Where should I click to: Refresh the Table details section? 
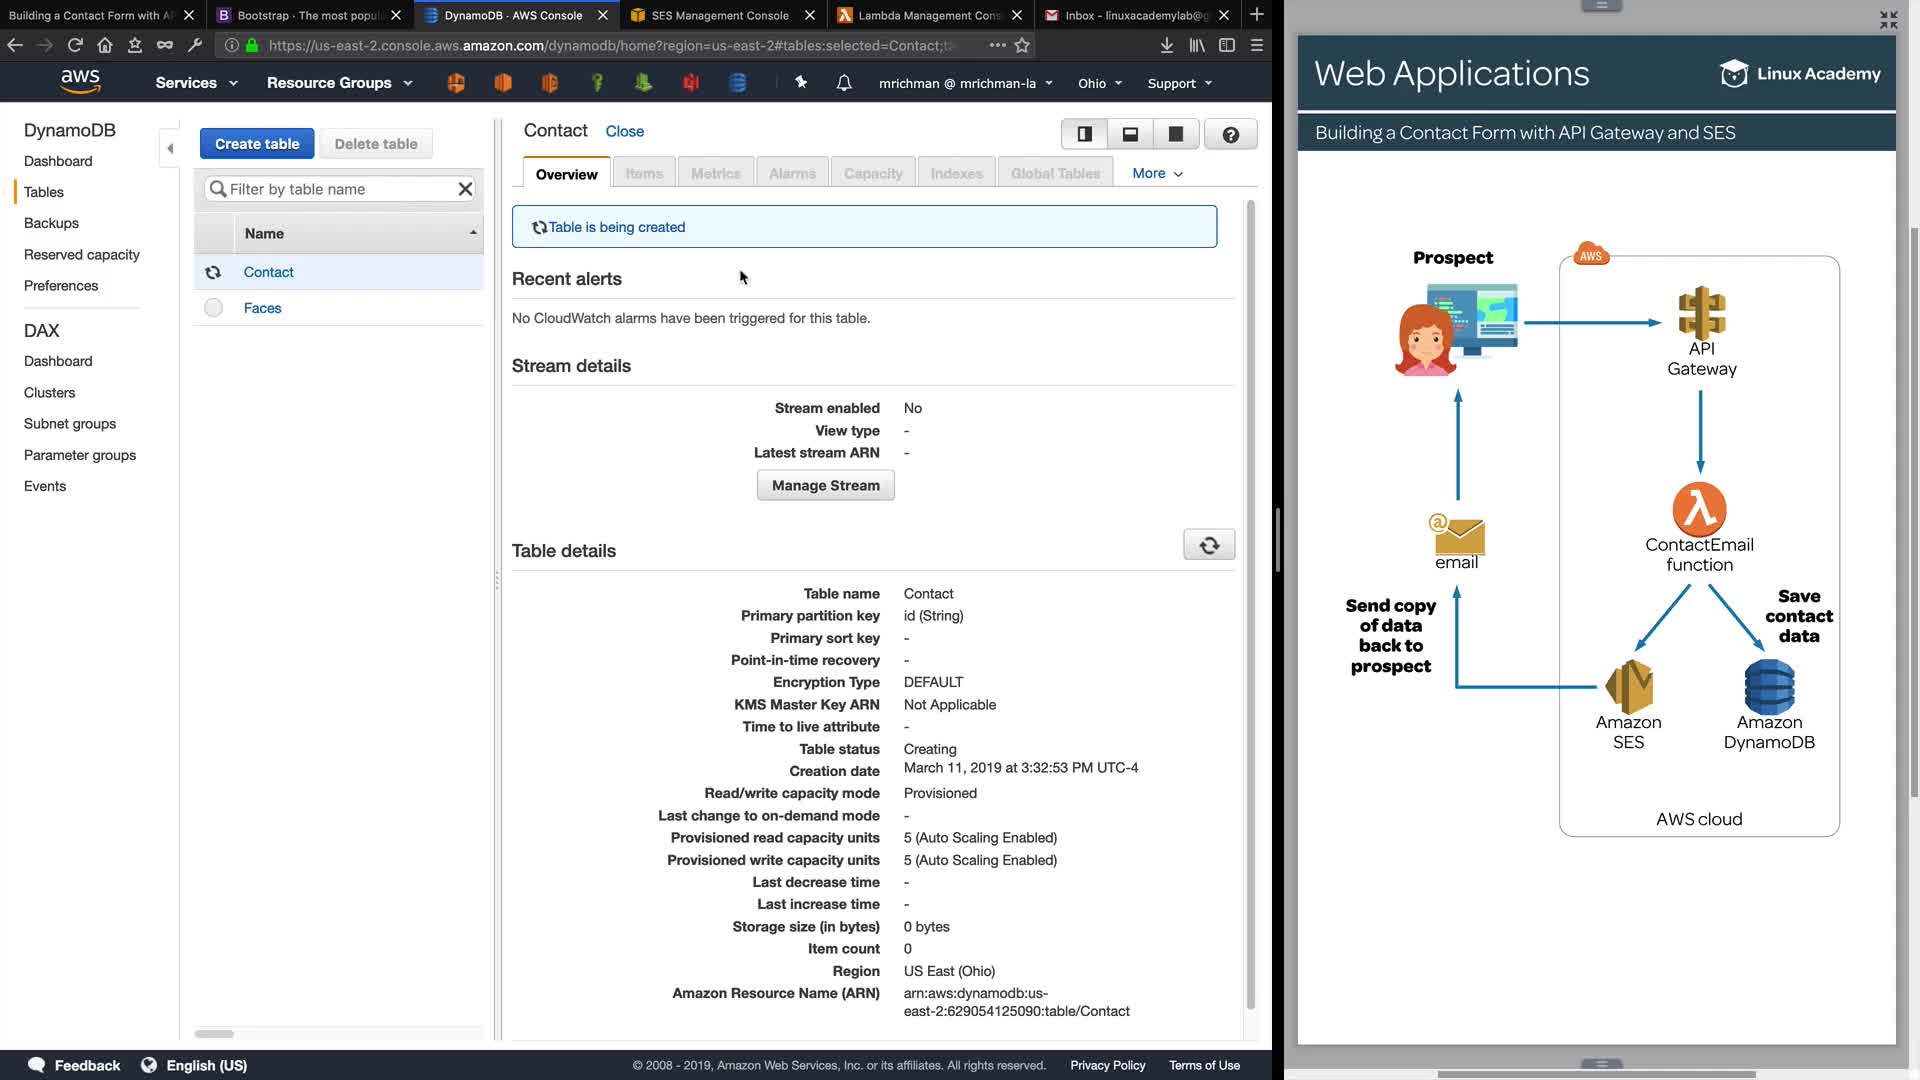click(1209, 545)
